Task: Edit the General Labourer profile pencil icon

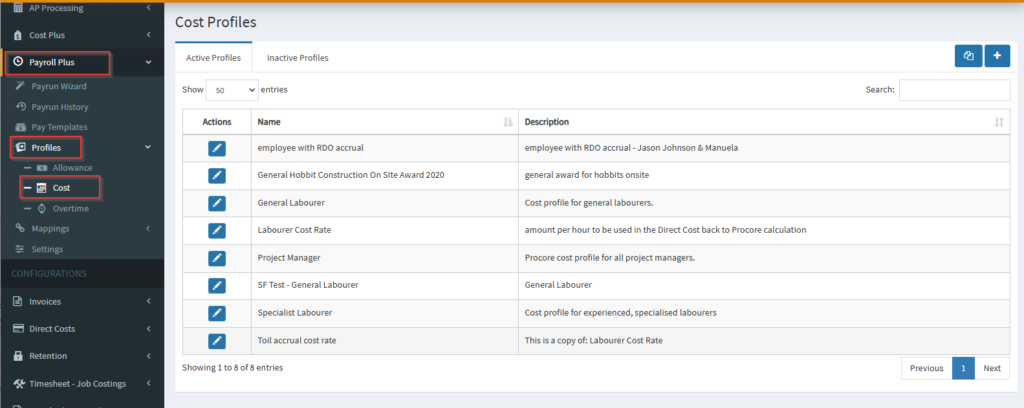Action: click(217, 203)
